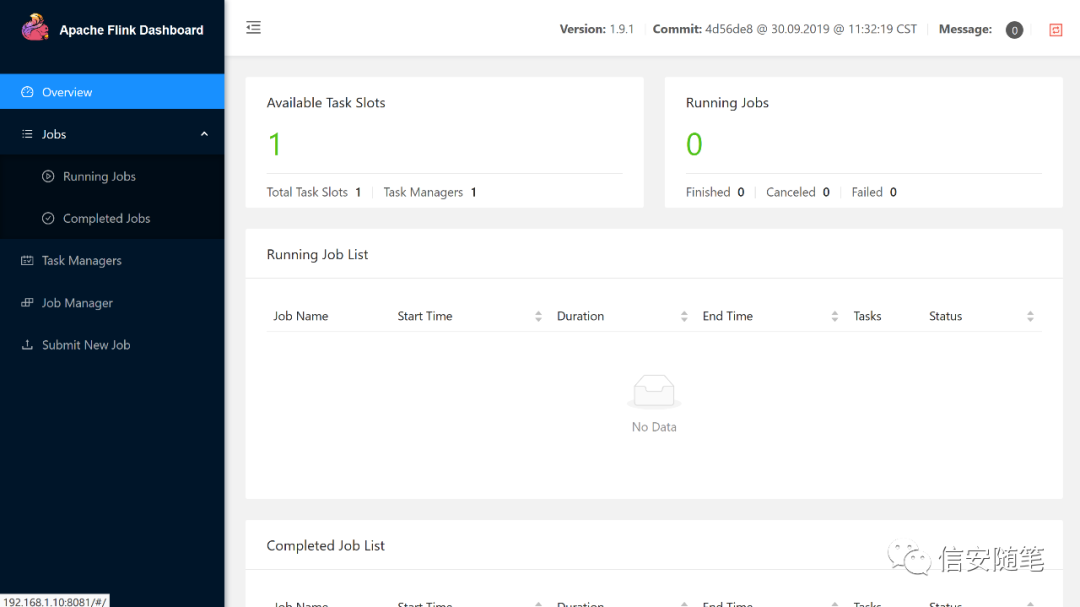Click the Submit New Job upload icon

tap(27, 344)
